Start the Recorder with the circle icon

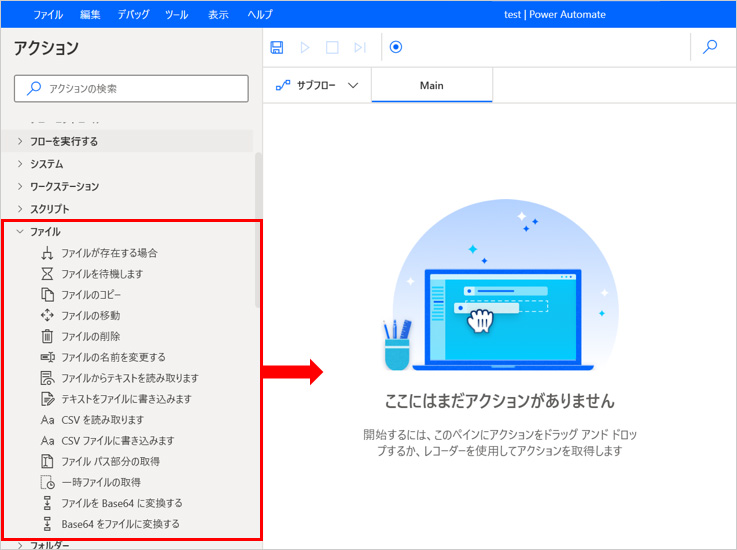click(x=396, y=47)
